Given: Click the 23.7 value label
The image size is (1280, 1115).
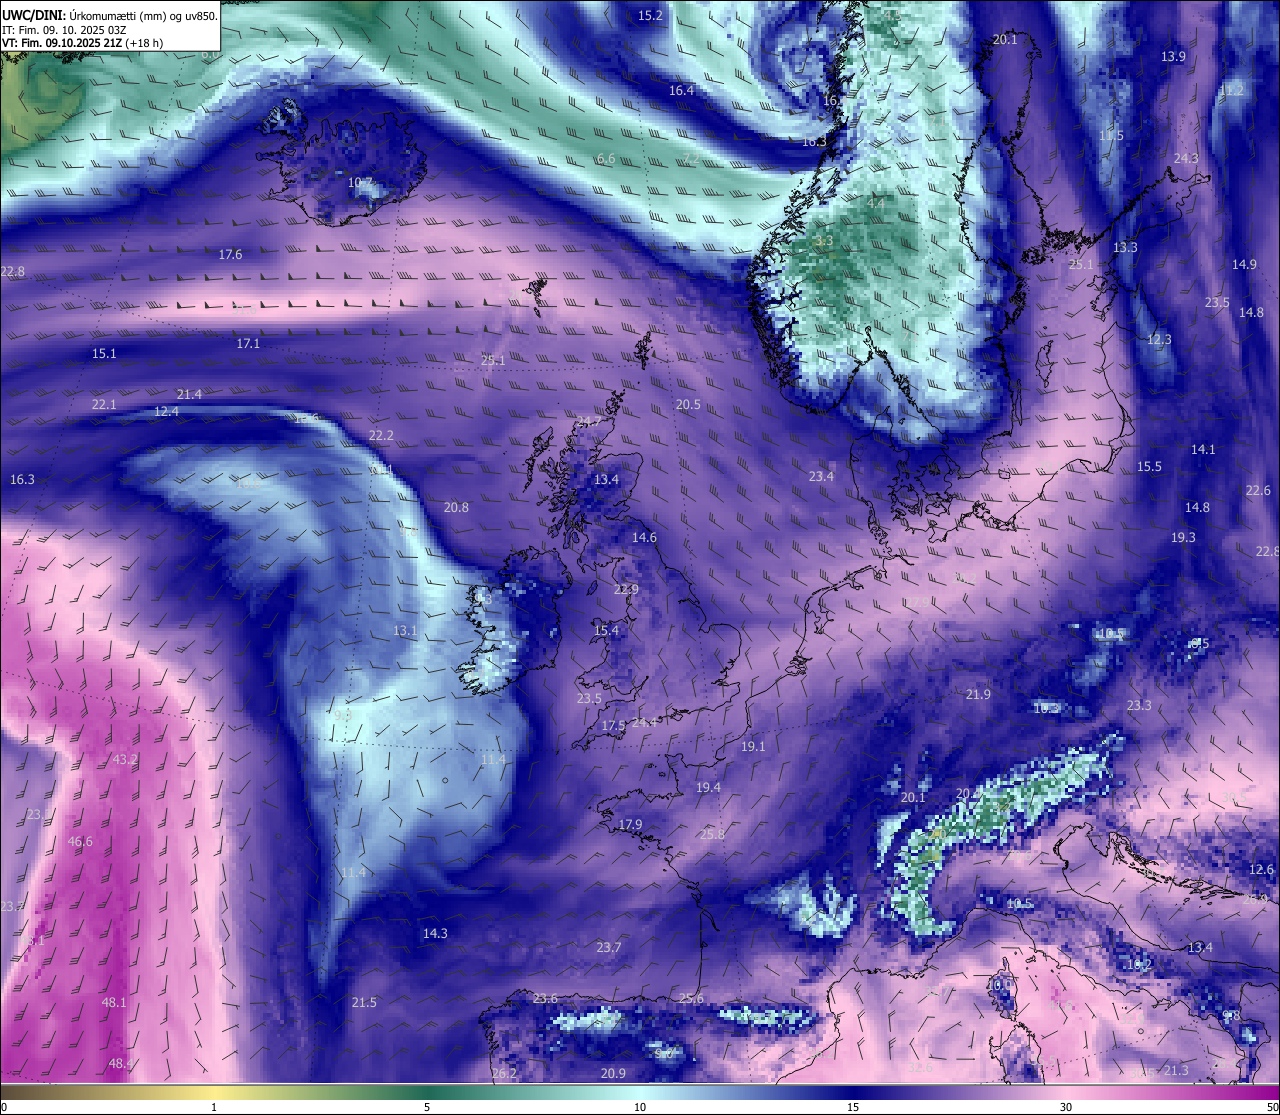Looking at the screenshot, I should 608,947.
